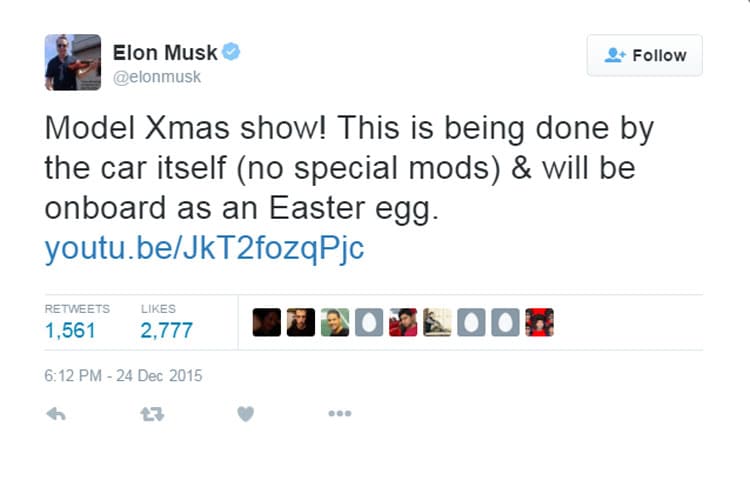
Task: Open the youtu.be/JkT2fozqPjc link
Action: (204, 248)
